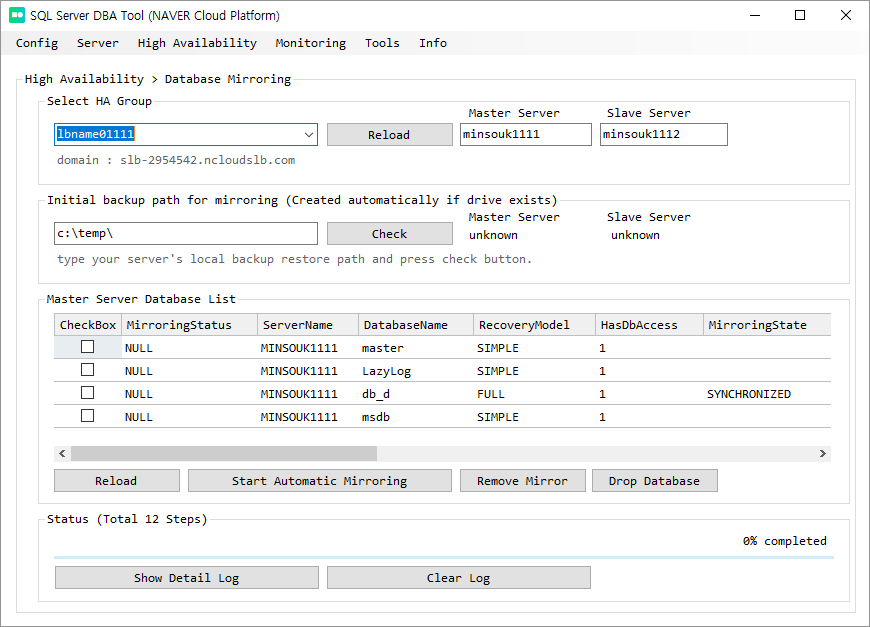Tick the checkbox for LazyLog database row
The width and height of the screenshot is (870, 627).
(88, 370)
